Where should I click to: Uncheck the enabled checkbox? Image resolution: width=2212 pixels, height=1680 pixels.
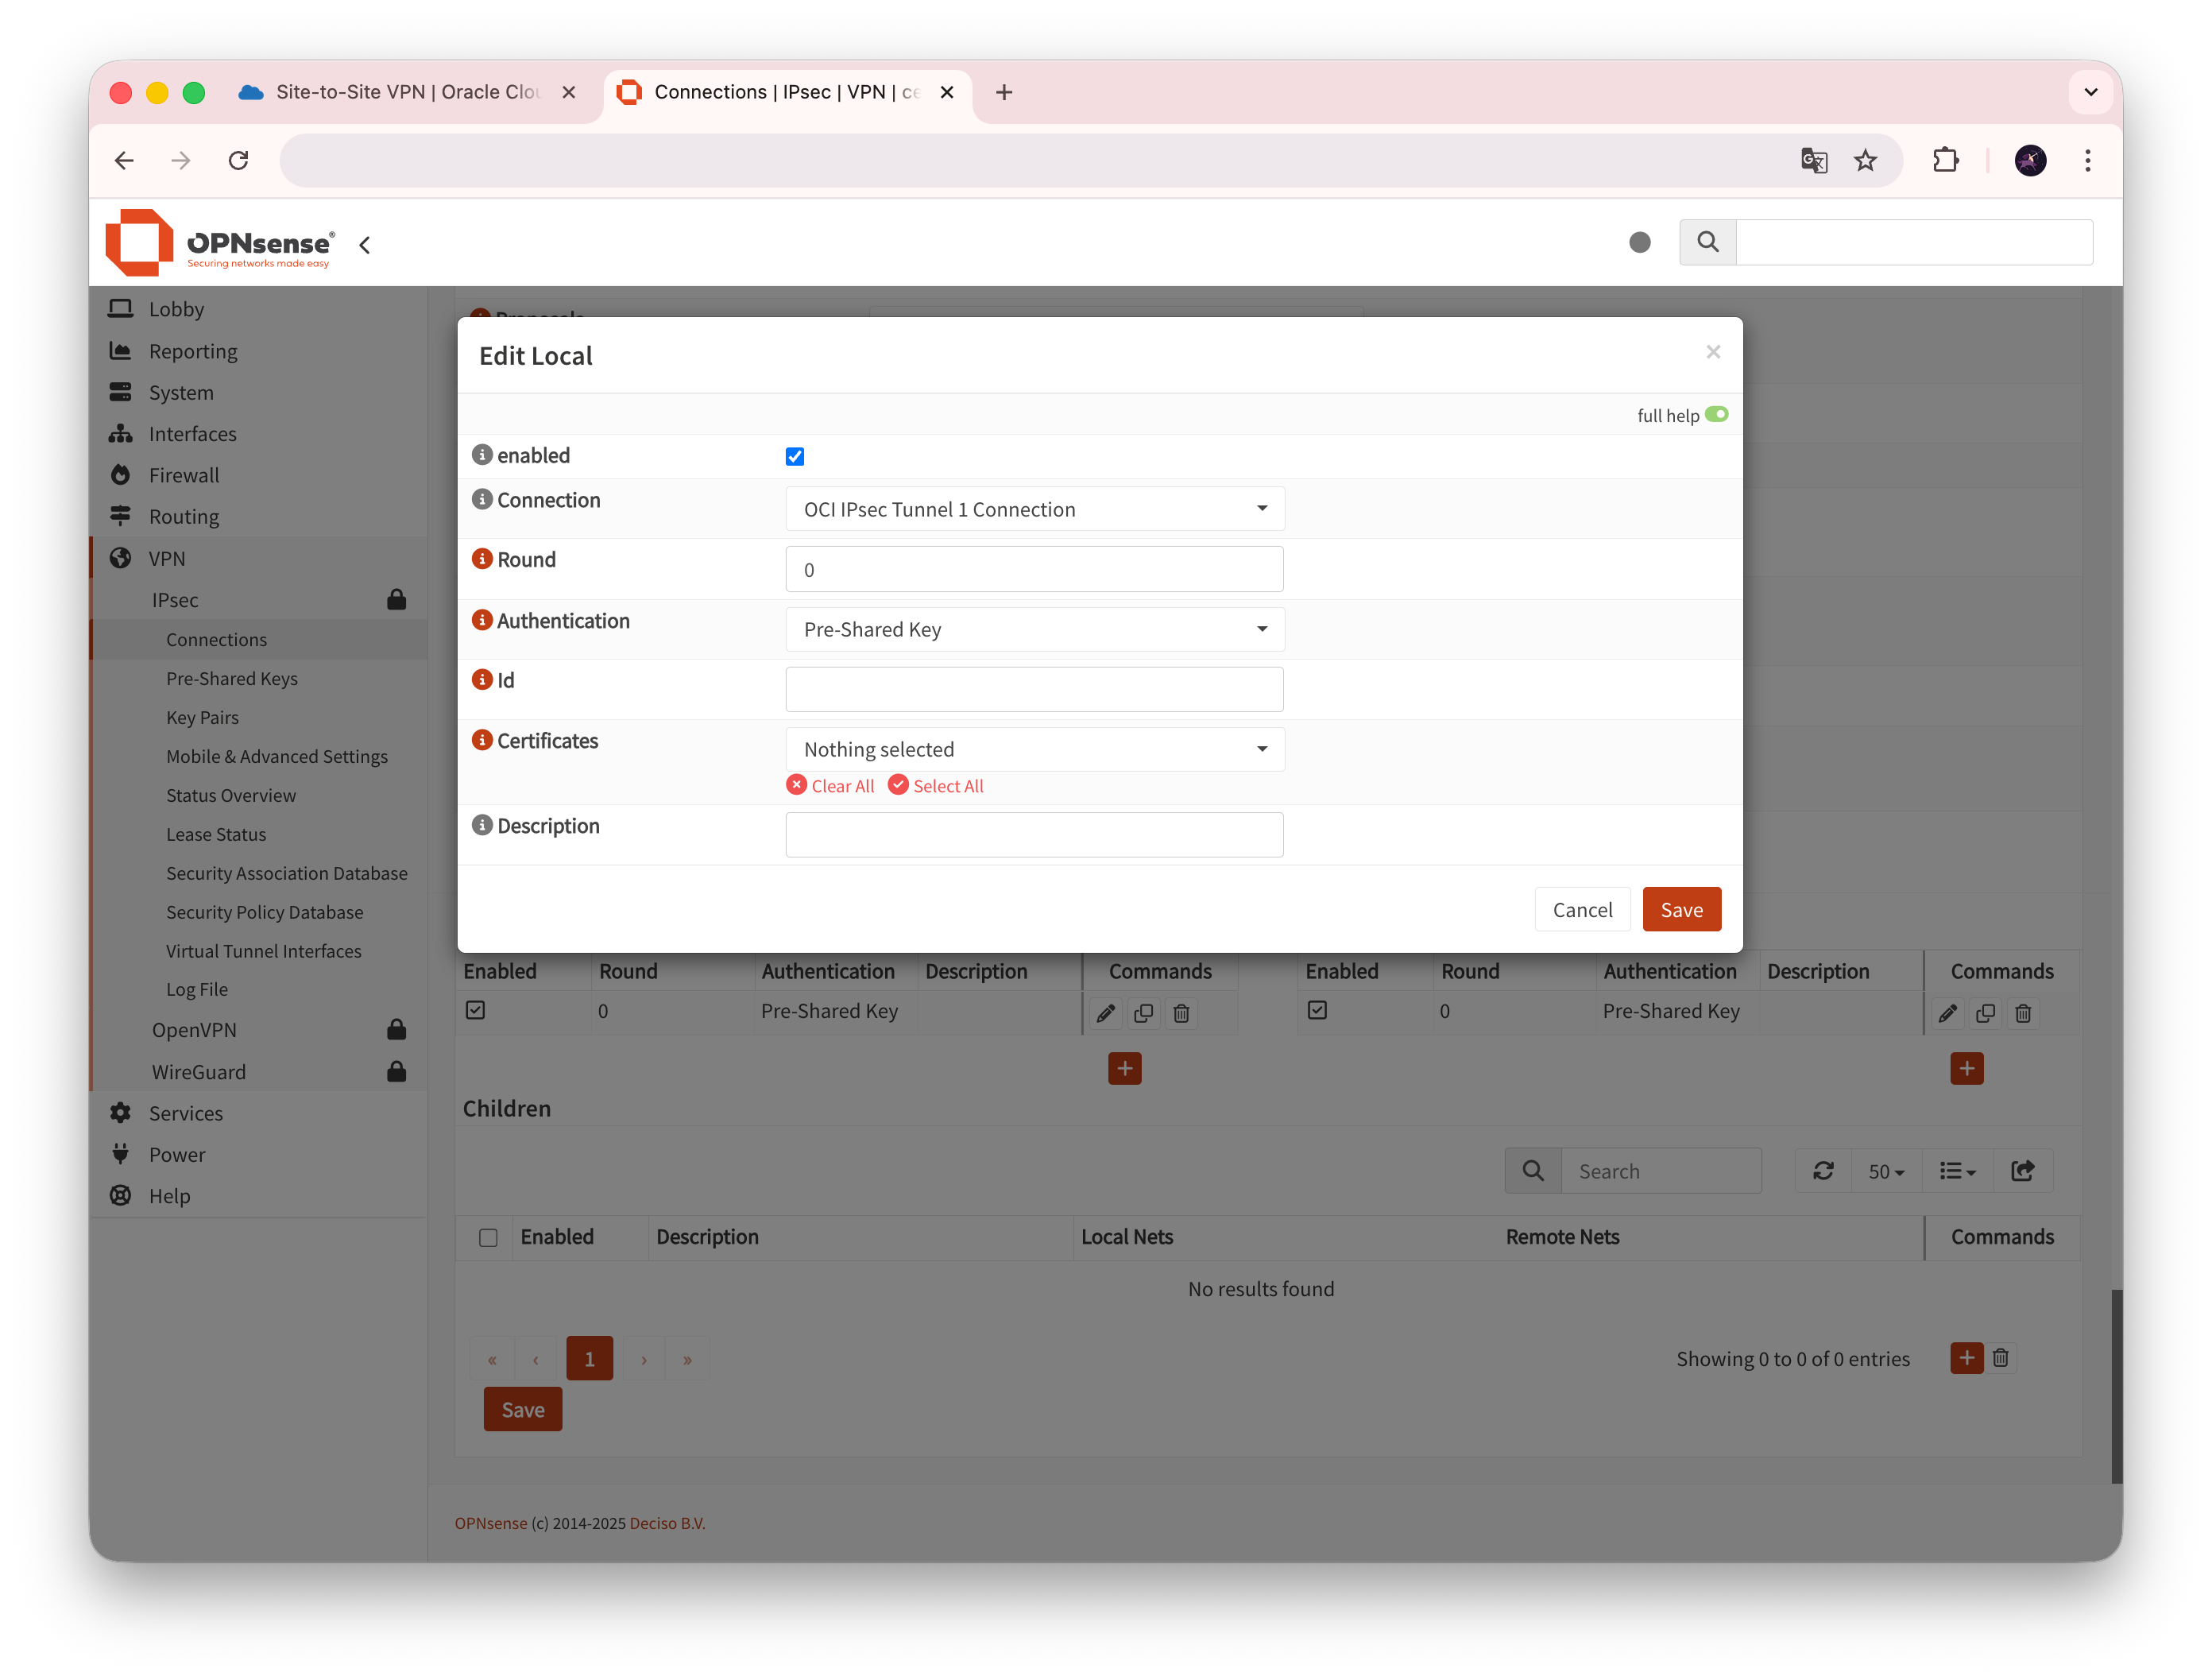(x=795, y=457)
